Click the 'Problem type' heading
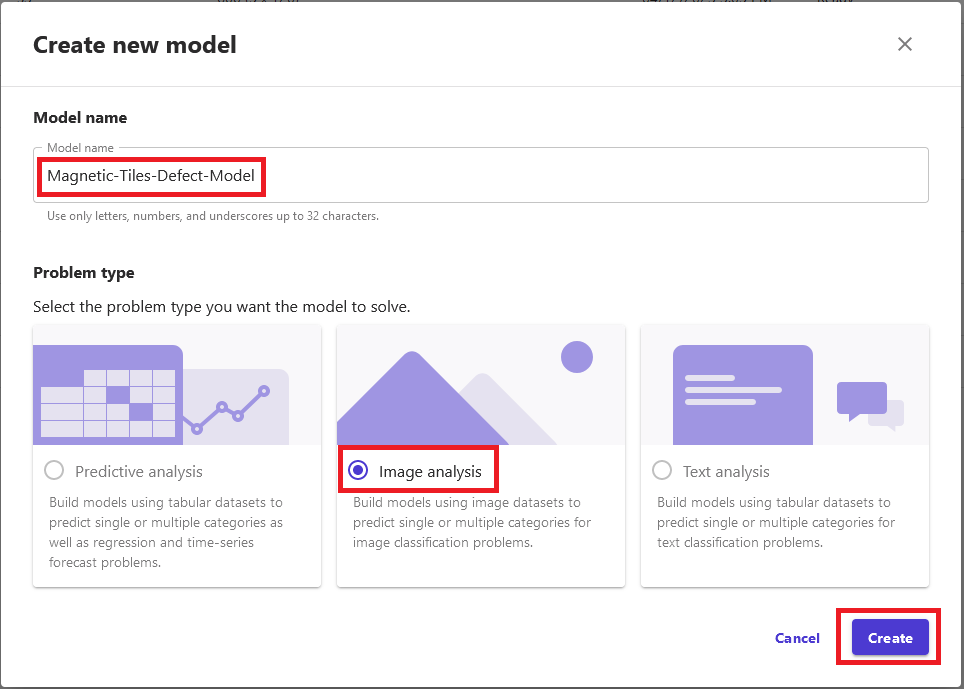This screenshot has width=964, height=689. tap(84, 273)
